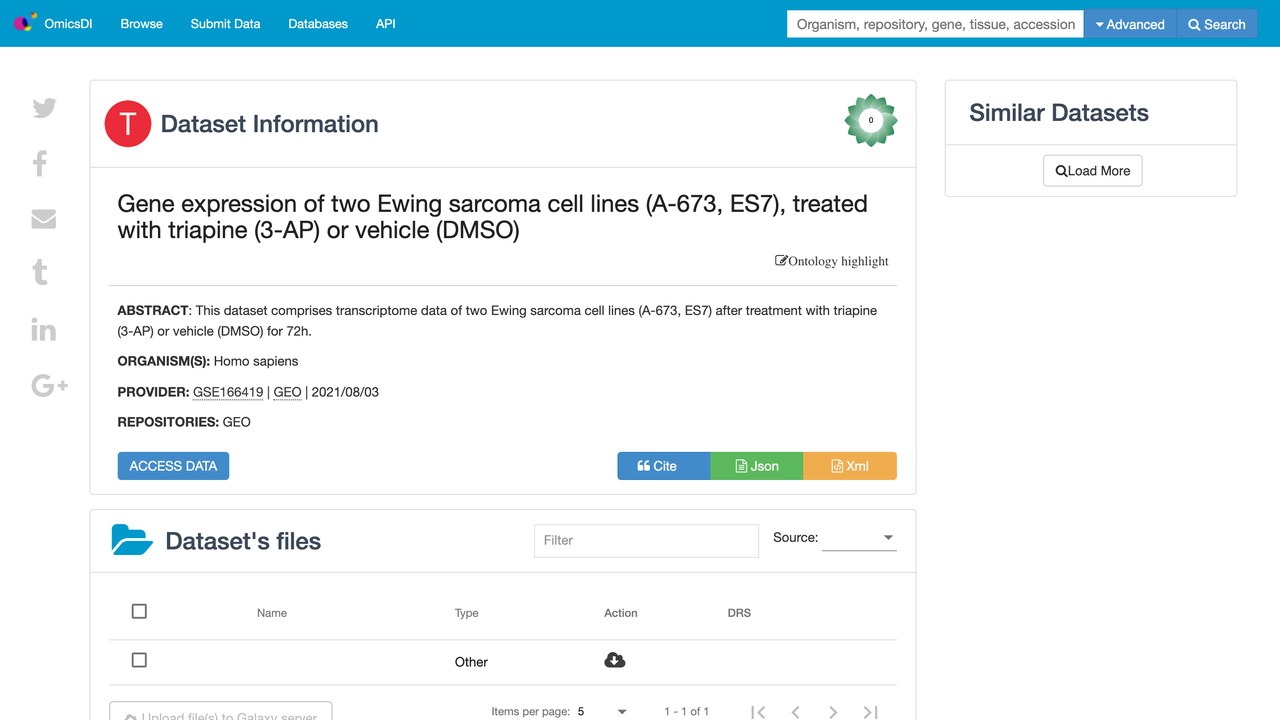The width and height of the screenshot is (1280, 720).
Task: Share dataset via email envelope icon
Action: (x=44, y=218)
